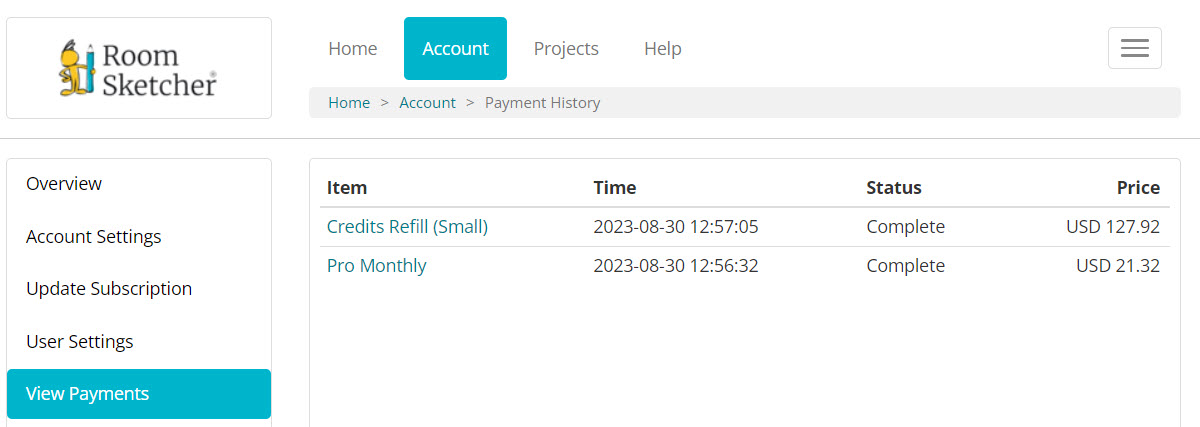Open the Credits Refill (Small) payment item

pyautogui.click(x=407, y=227)
